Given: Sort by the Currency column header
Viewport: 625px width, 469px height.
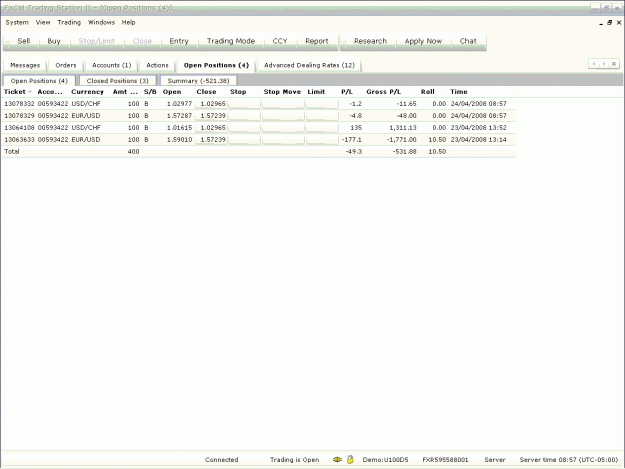Looking at the screenshot, I should pyautogui.click(x=87, y=92).
